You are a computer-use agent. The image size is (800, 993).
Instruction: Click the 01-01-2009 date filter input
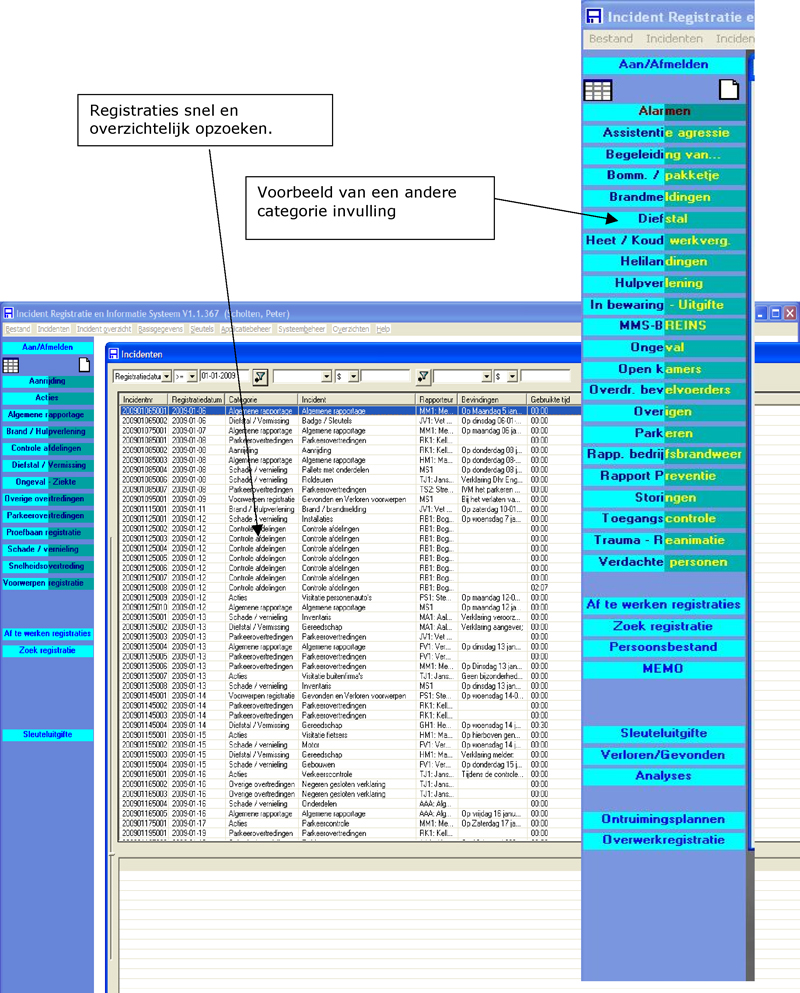[224, 376]
